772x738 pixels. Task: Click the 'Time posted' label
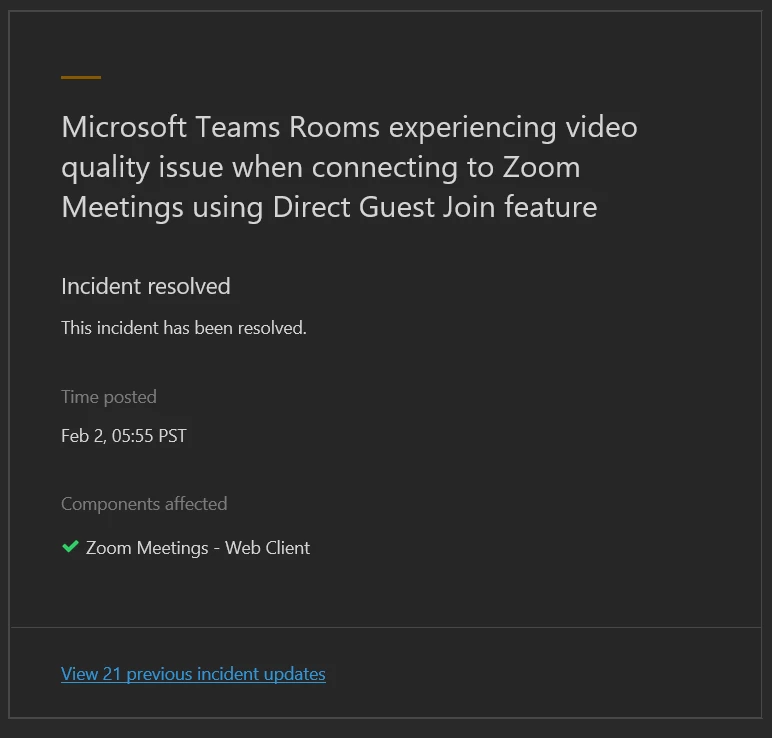click(x=109, y=397)
